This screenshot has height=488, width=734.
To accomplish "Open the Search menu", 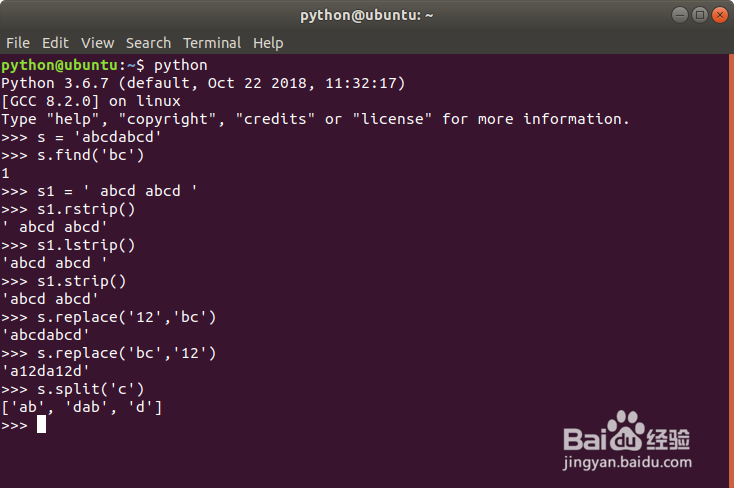I will (x=148, y=43).
